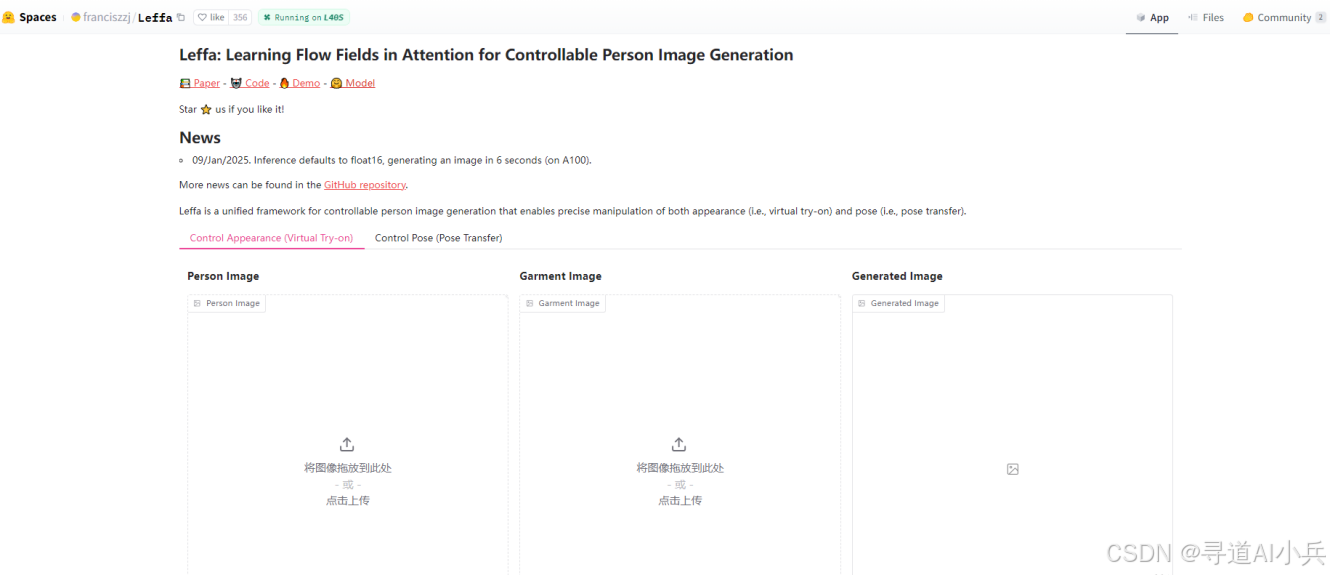
Task: Like the Leffa space
Action: [x=211, y=17]
